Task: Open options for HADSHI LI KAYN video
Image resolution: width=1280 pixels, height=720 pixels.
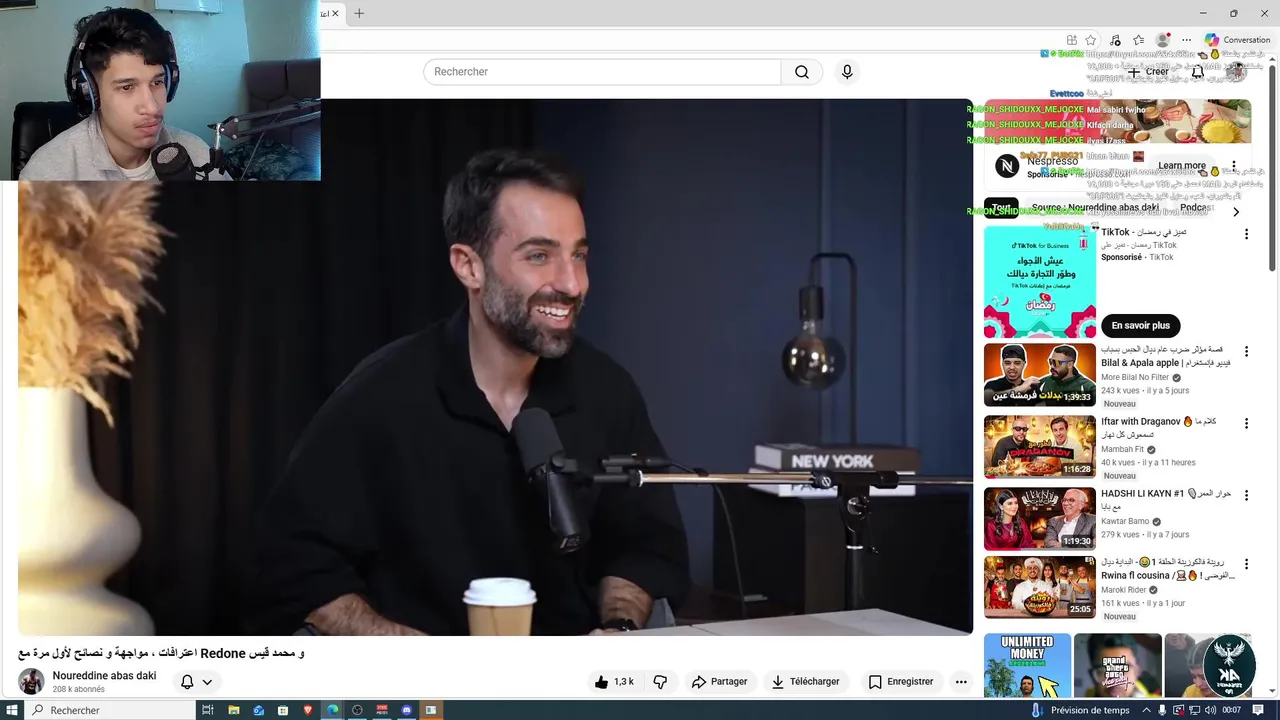Action: (1246, 495)
